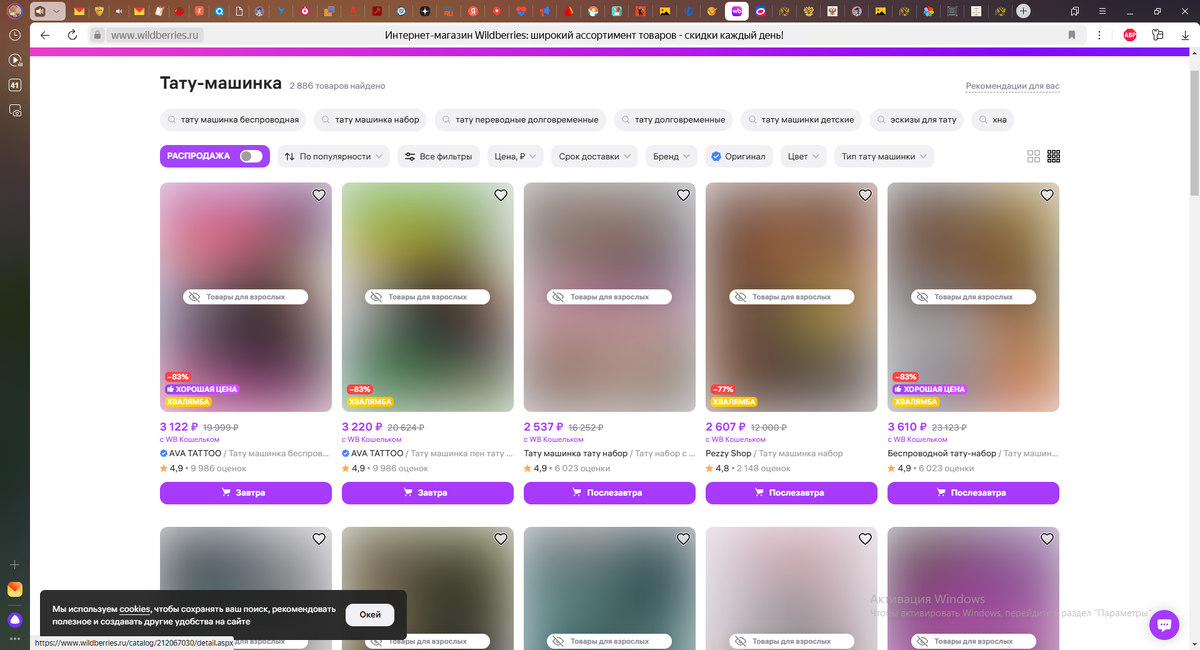
Task: Reveal adult image on the 3 220 ₽ card
Action: point(428,297)
